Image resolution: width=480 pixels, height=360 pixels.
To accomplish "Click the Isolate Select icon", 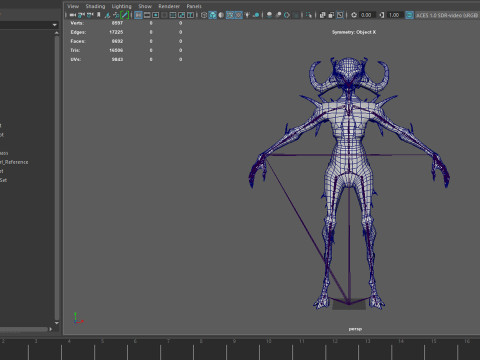I will (309, 15).
